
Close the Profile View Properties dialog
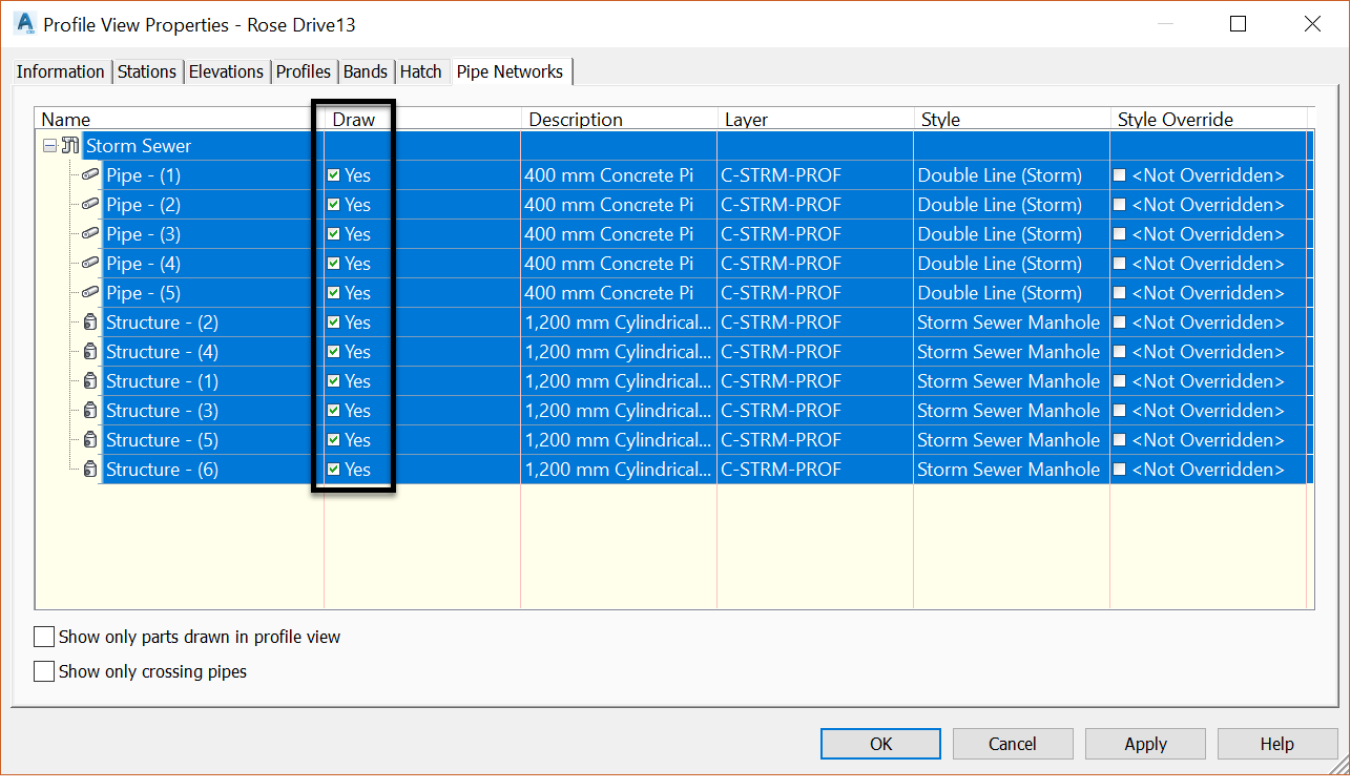point(1312,24)
